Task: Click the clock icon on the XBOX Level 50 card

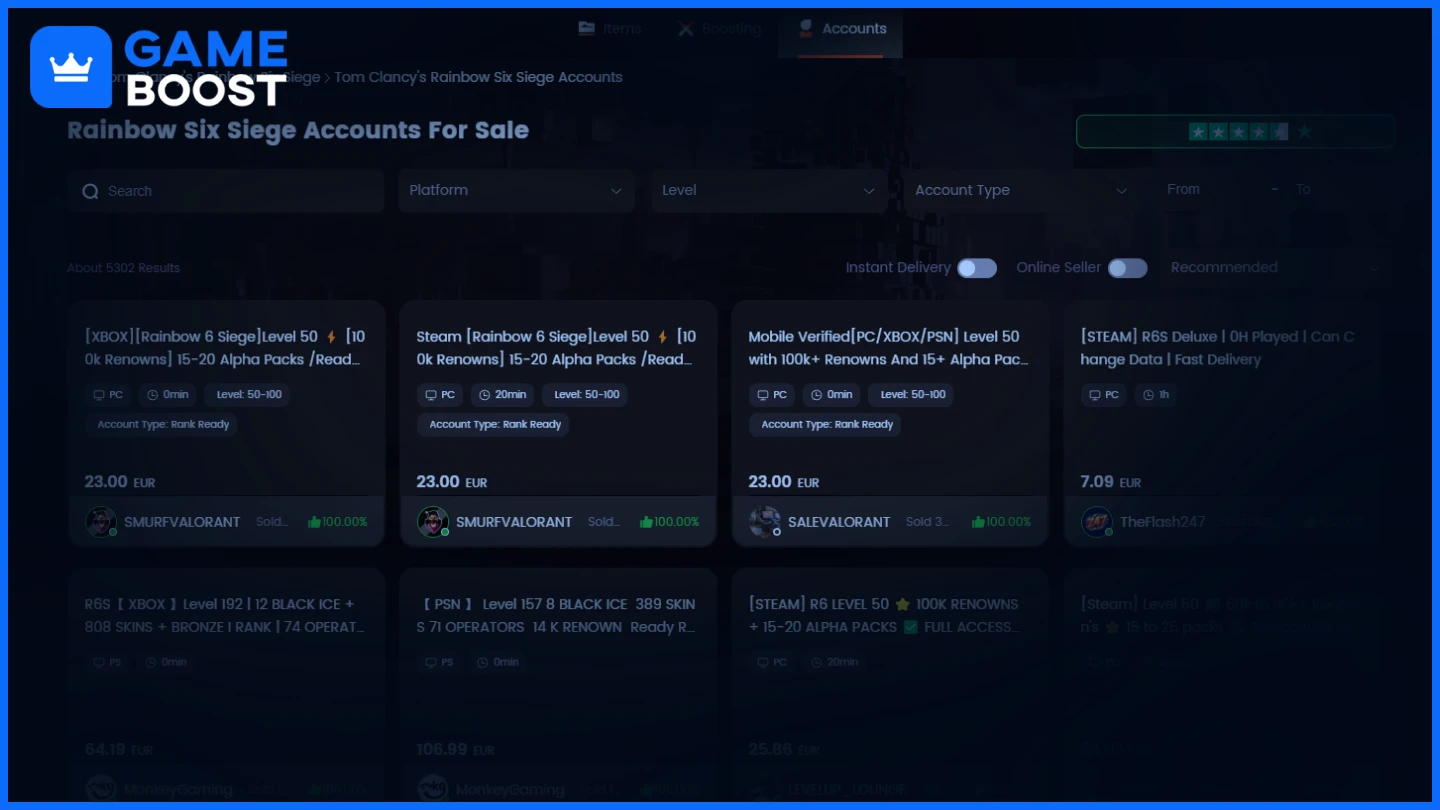Action: pos(152,395)
